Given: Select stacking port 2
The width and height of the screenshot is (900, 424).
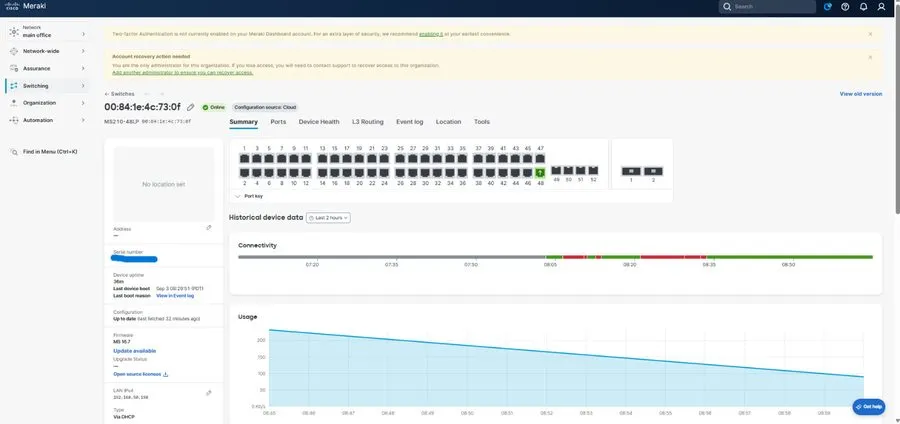Looking at the screenshot, I should [x=653, y=171].
